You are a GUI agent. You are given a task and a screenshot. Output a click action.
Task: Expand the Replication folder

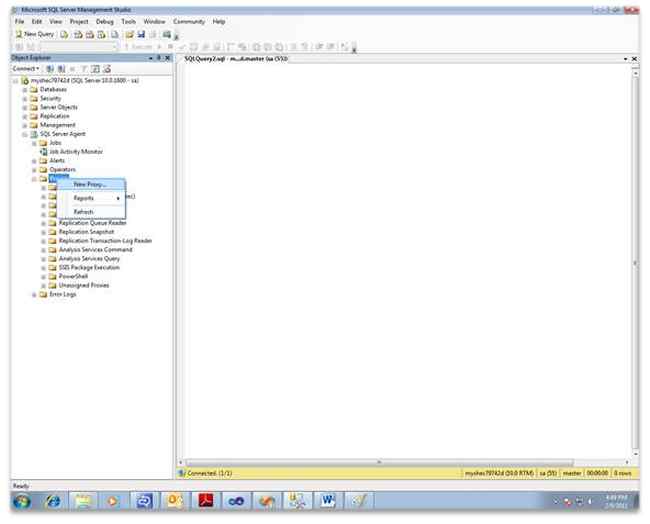pyautogui.click(x=25, y=116)
